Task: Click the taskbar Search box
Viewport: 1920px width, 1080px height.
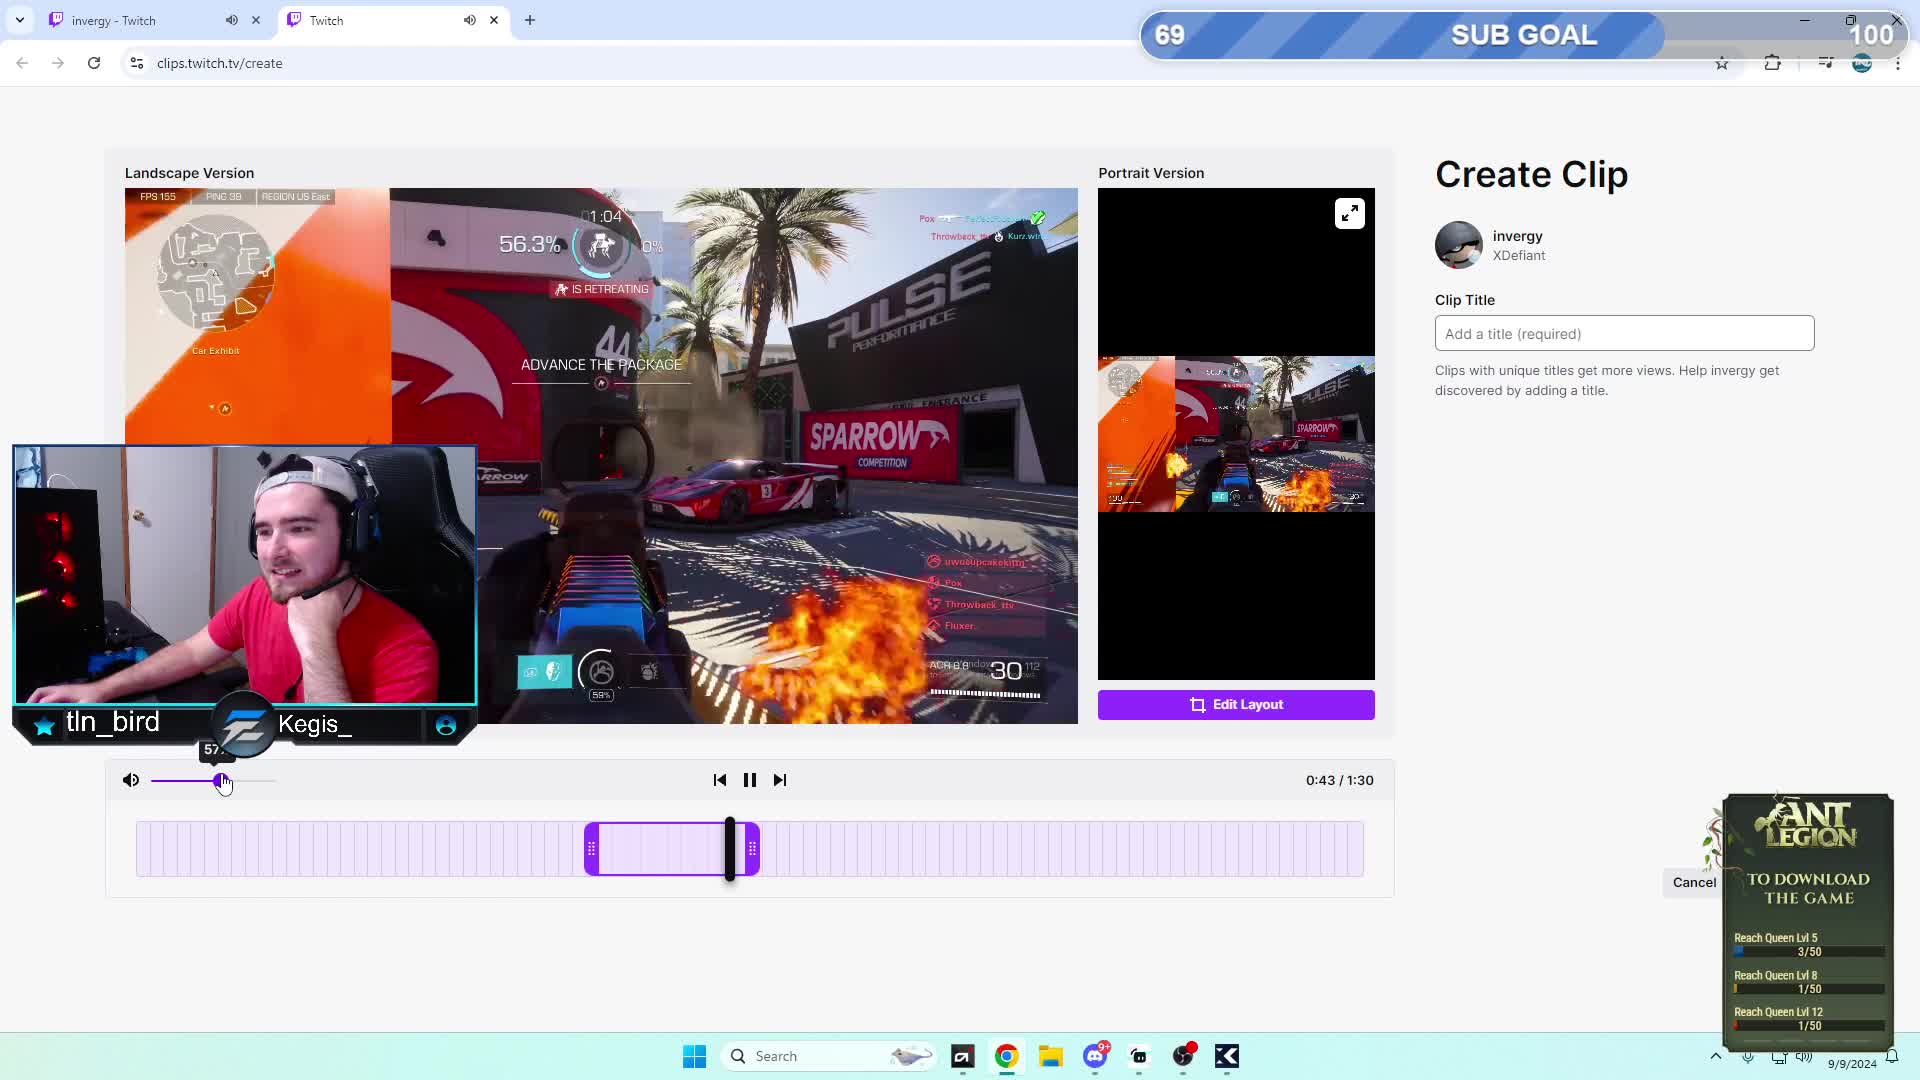Action: [830, 1056]
